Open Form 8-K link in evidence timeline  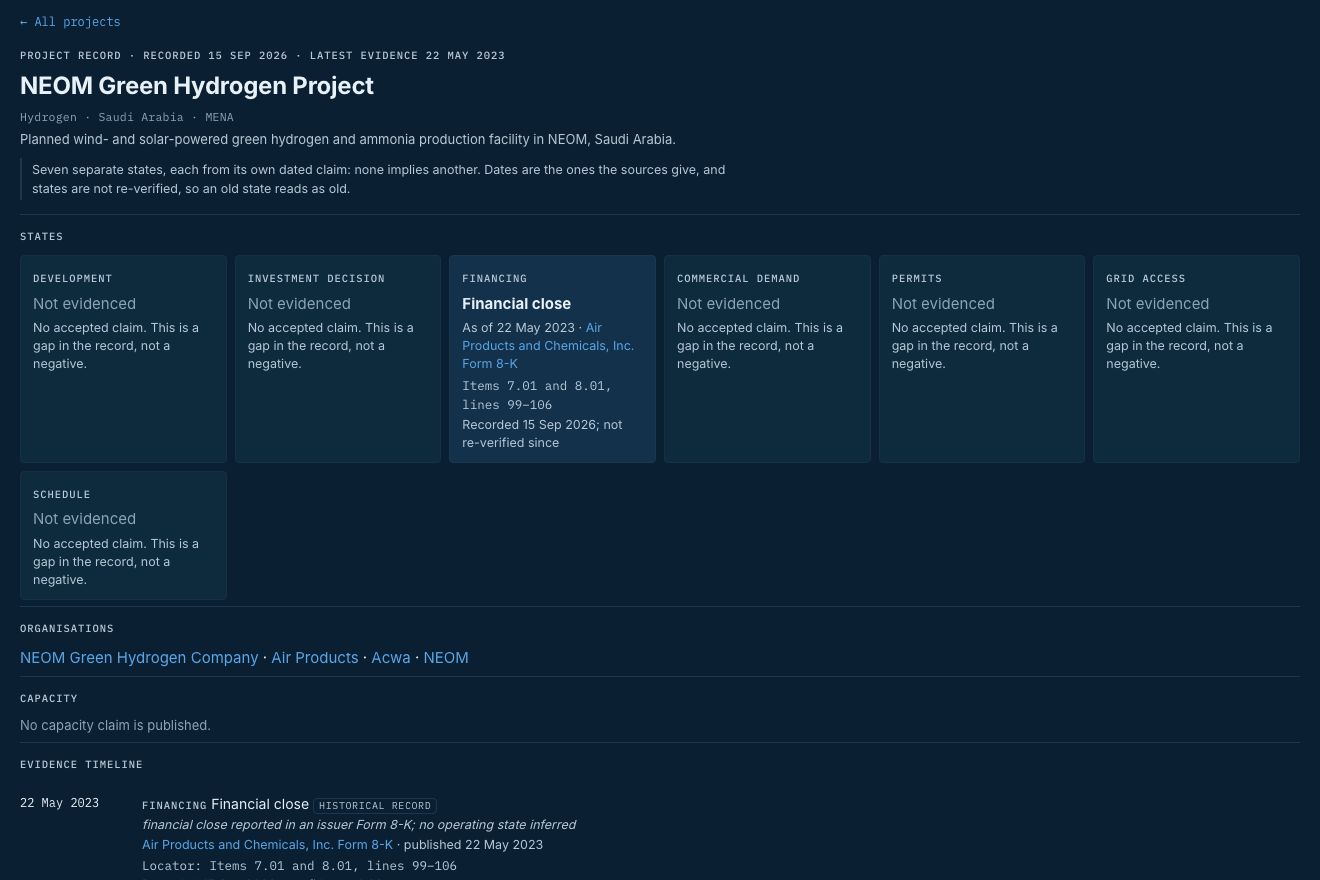pos(267,845)
